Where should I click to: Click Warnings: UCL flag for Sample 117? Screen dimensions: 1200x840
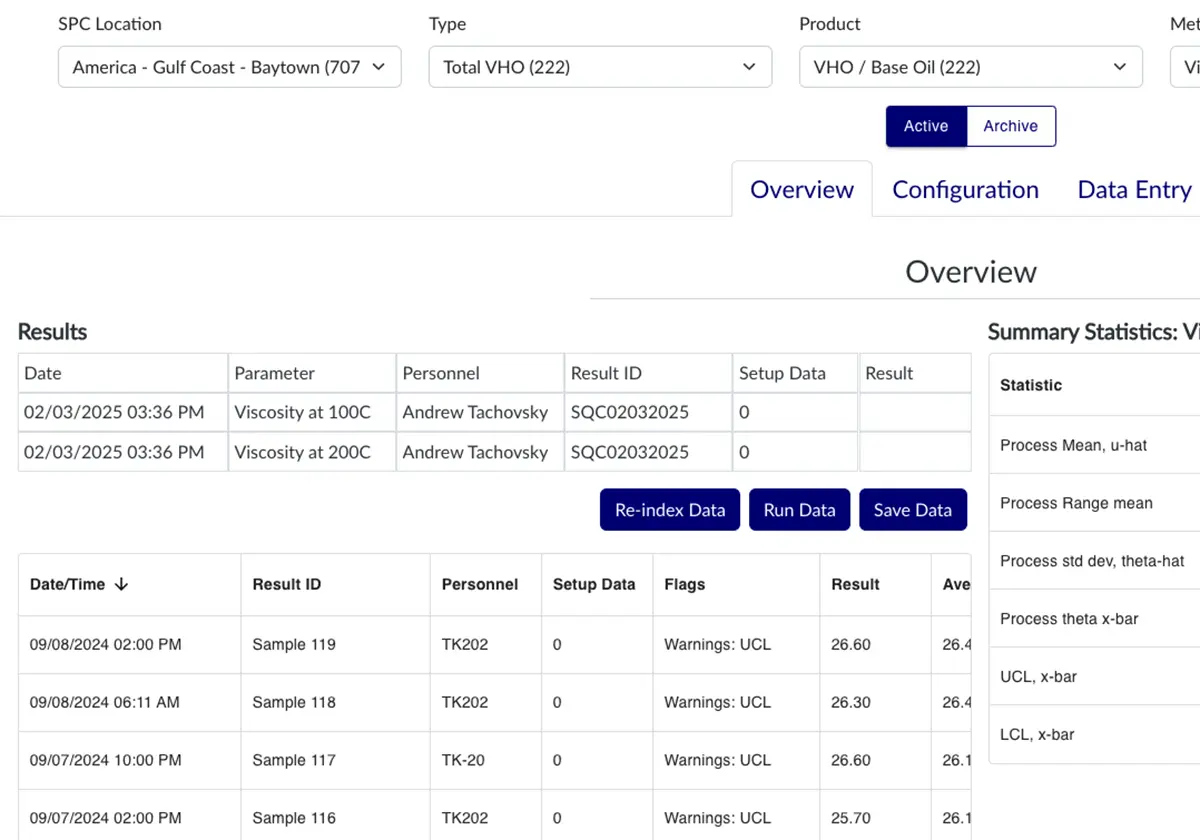(718, 761)
